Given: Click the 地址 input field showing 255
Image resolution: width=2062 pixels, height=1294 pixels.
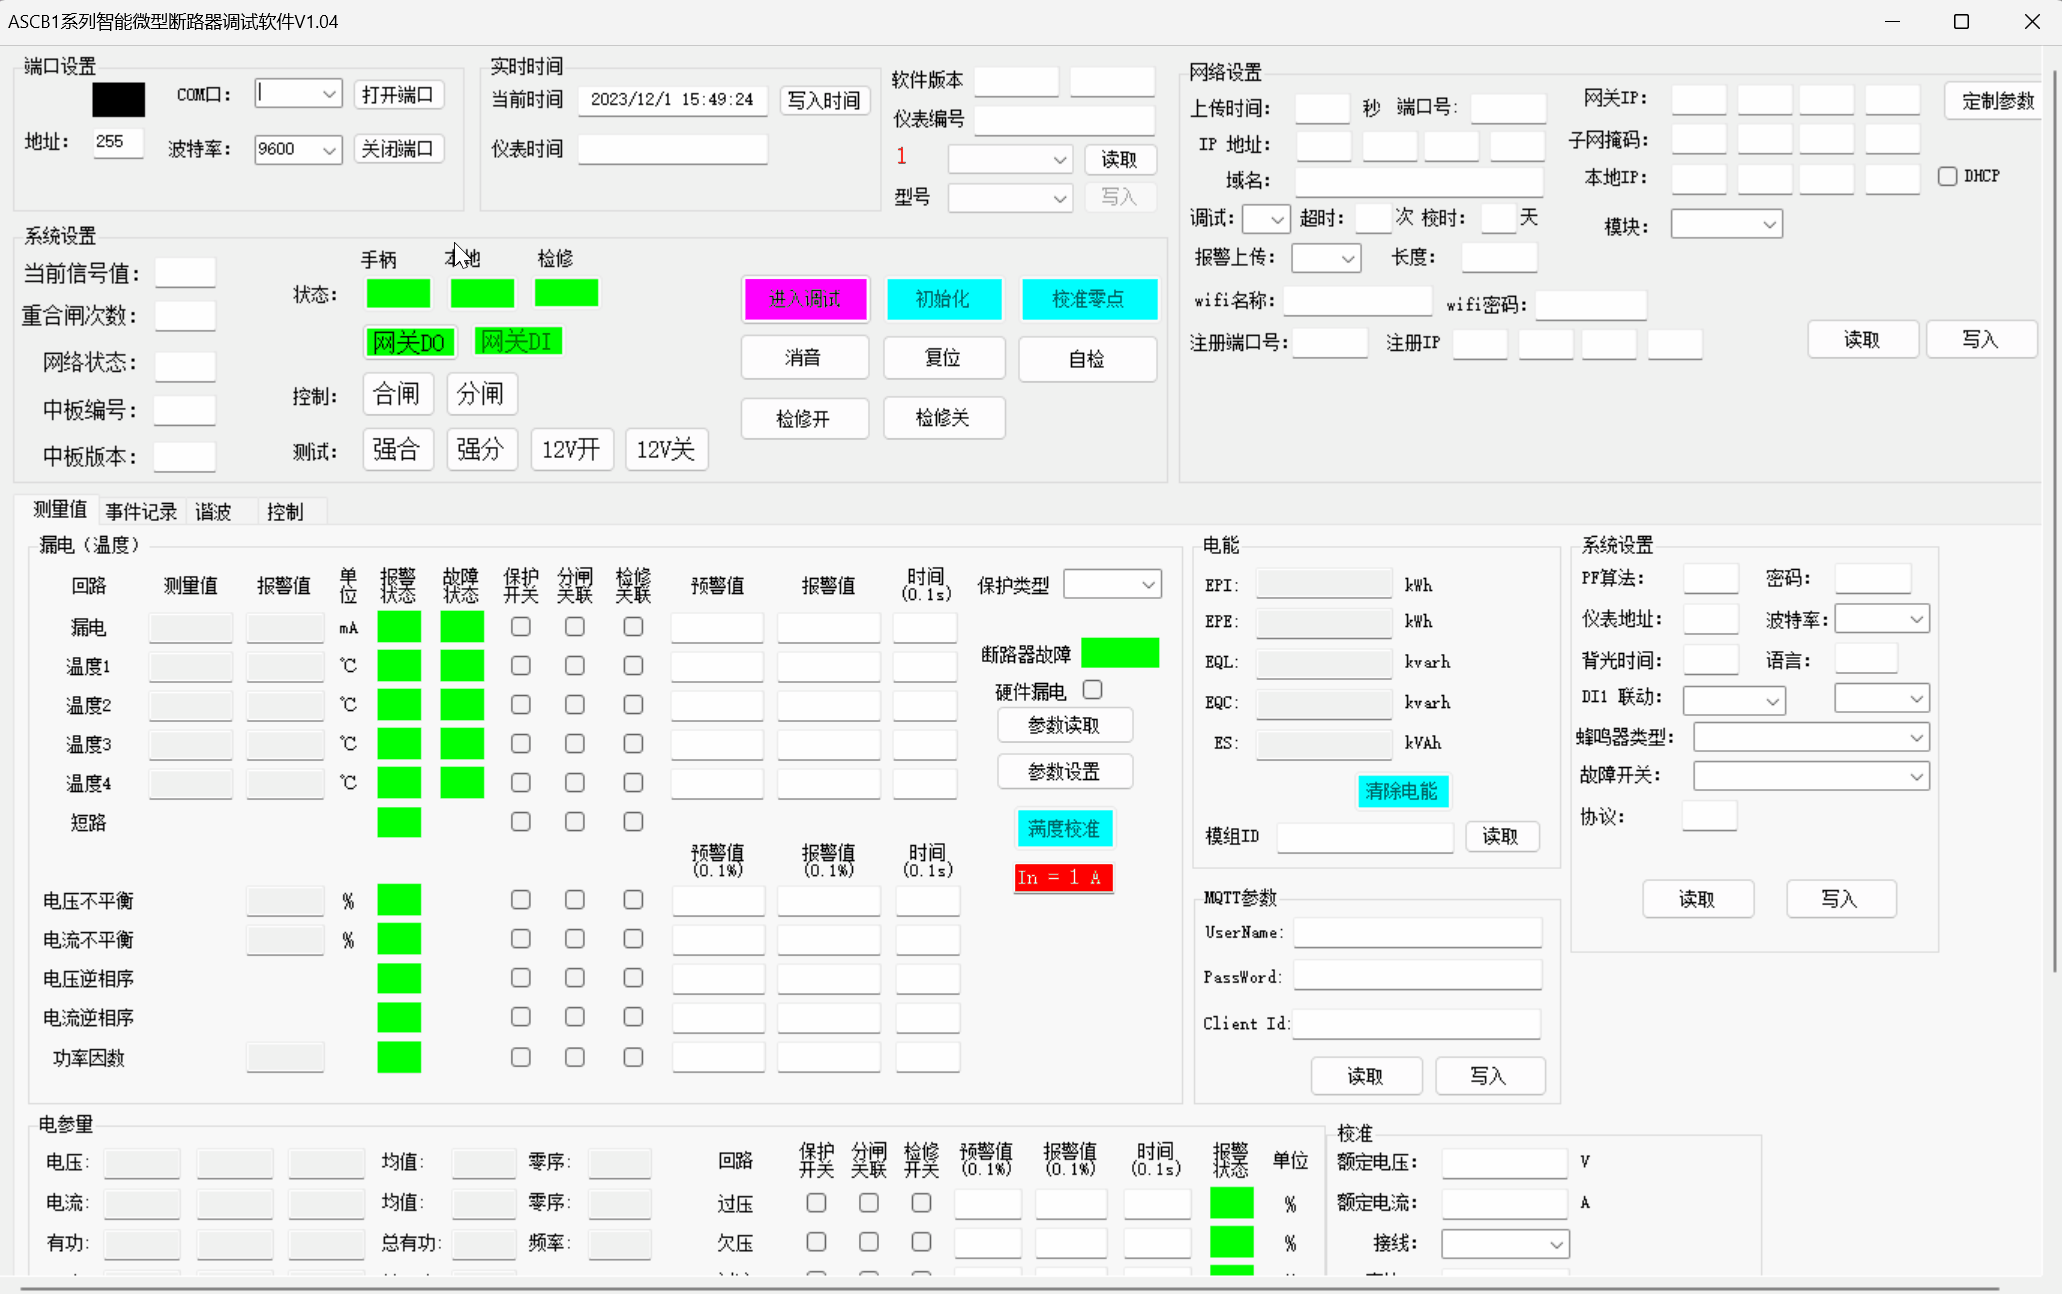Looking at the screenshot, I should pyautogui.click(x=117, y=142).
